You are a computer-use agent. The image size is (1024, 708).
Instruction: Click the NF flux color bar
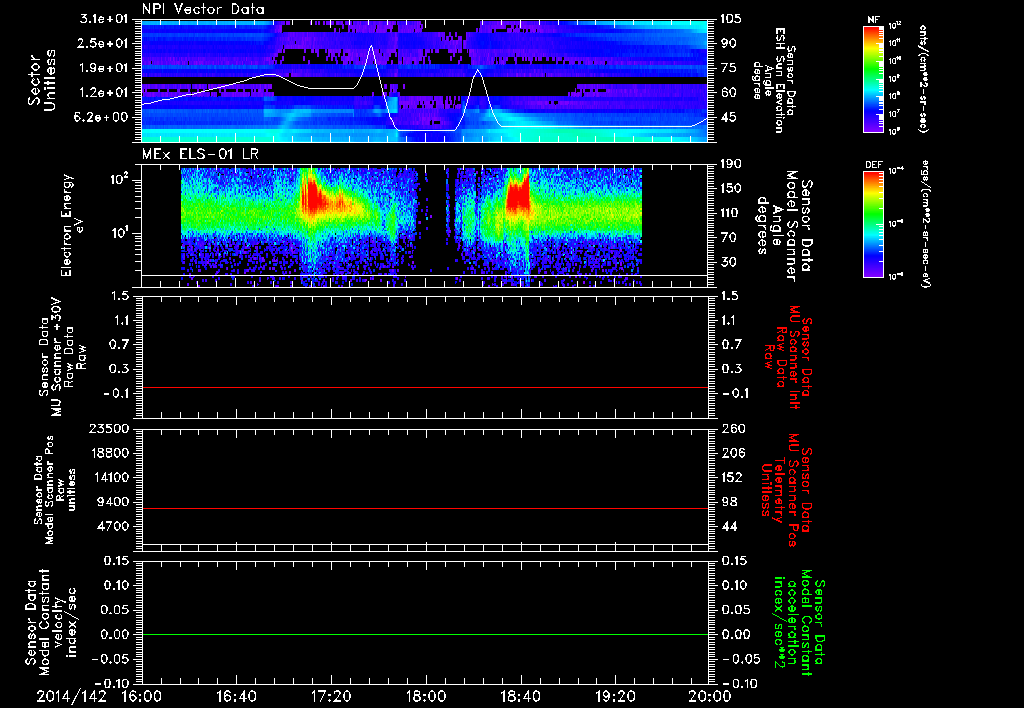(x=873, y=79)
